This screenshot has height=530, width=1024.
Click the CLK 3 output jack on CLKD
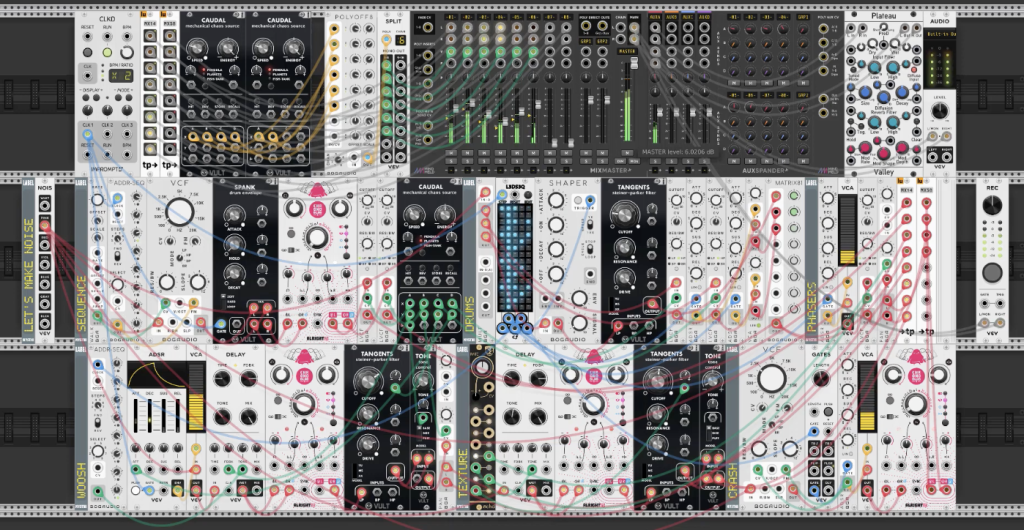pos(127,134)
